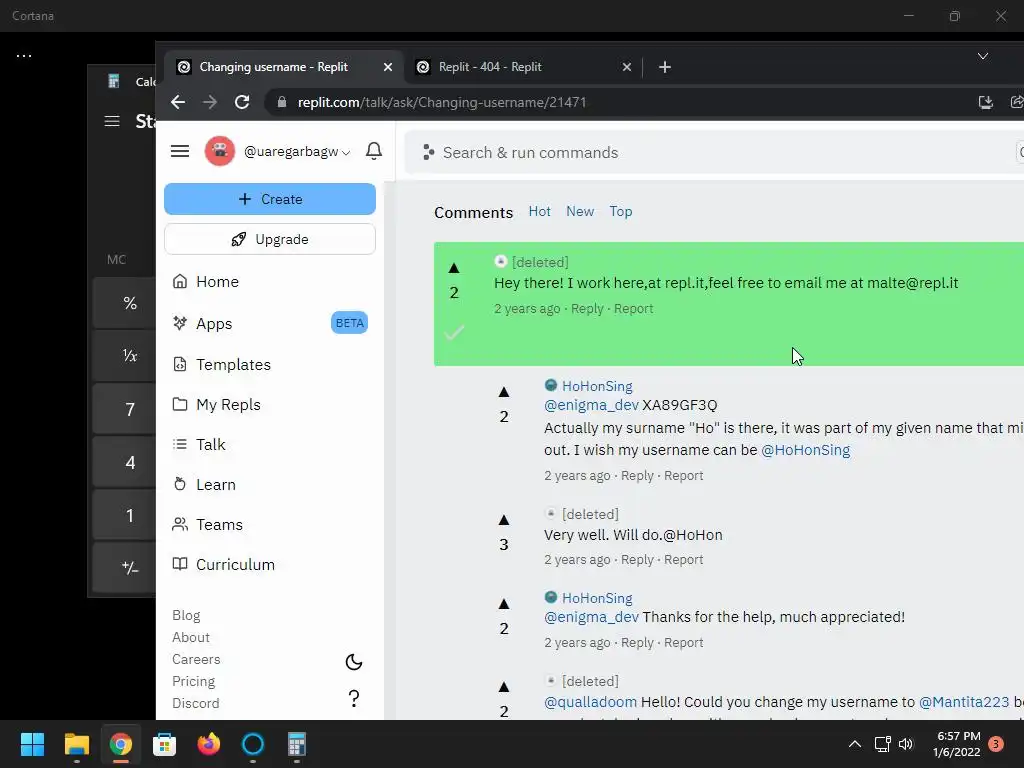Upvote HoHonSing's XA89GF3Q comment
Image resolution: width=1024 pixels, height=768 pixels.
click(504, 392)
